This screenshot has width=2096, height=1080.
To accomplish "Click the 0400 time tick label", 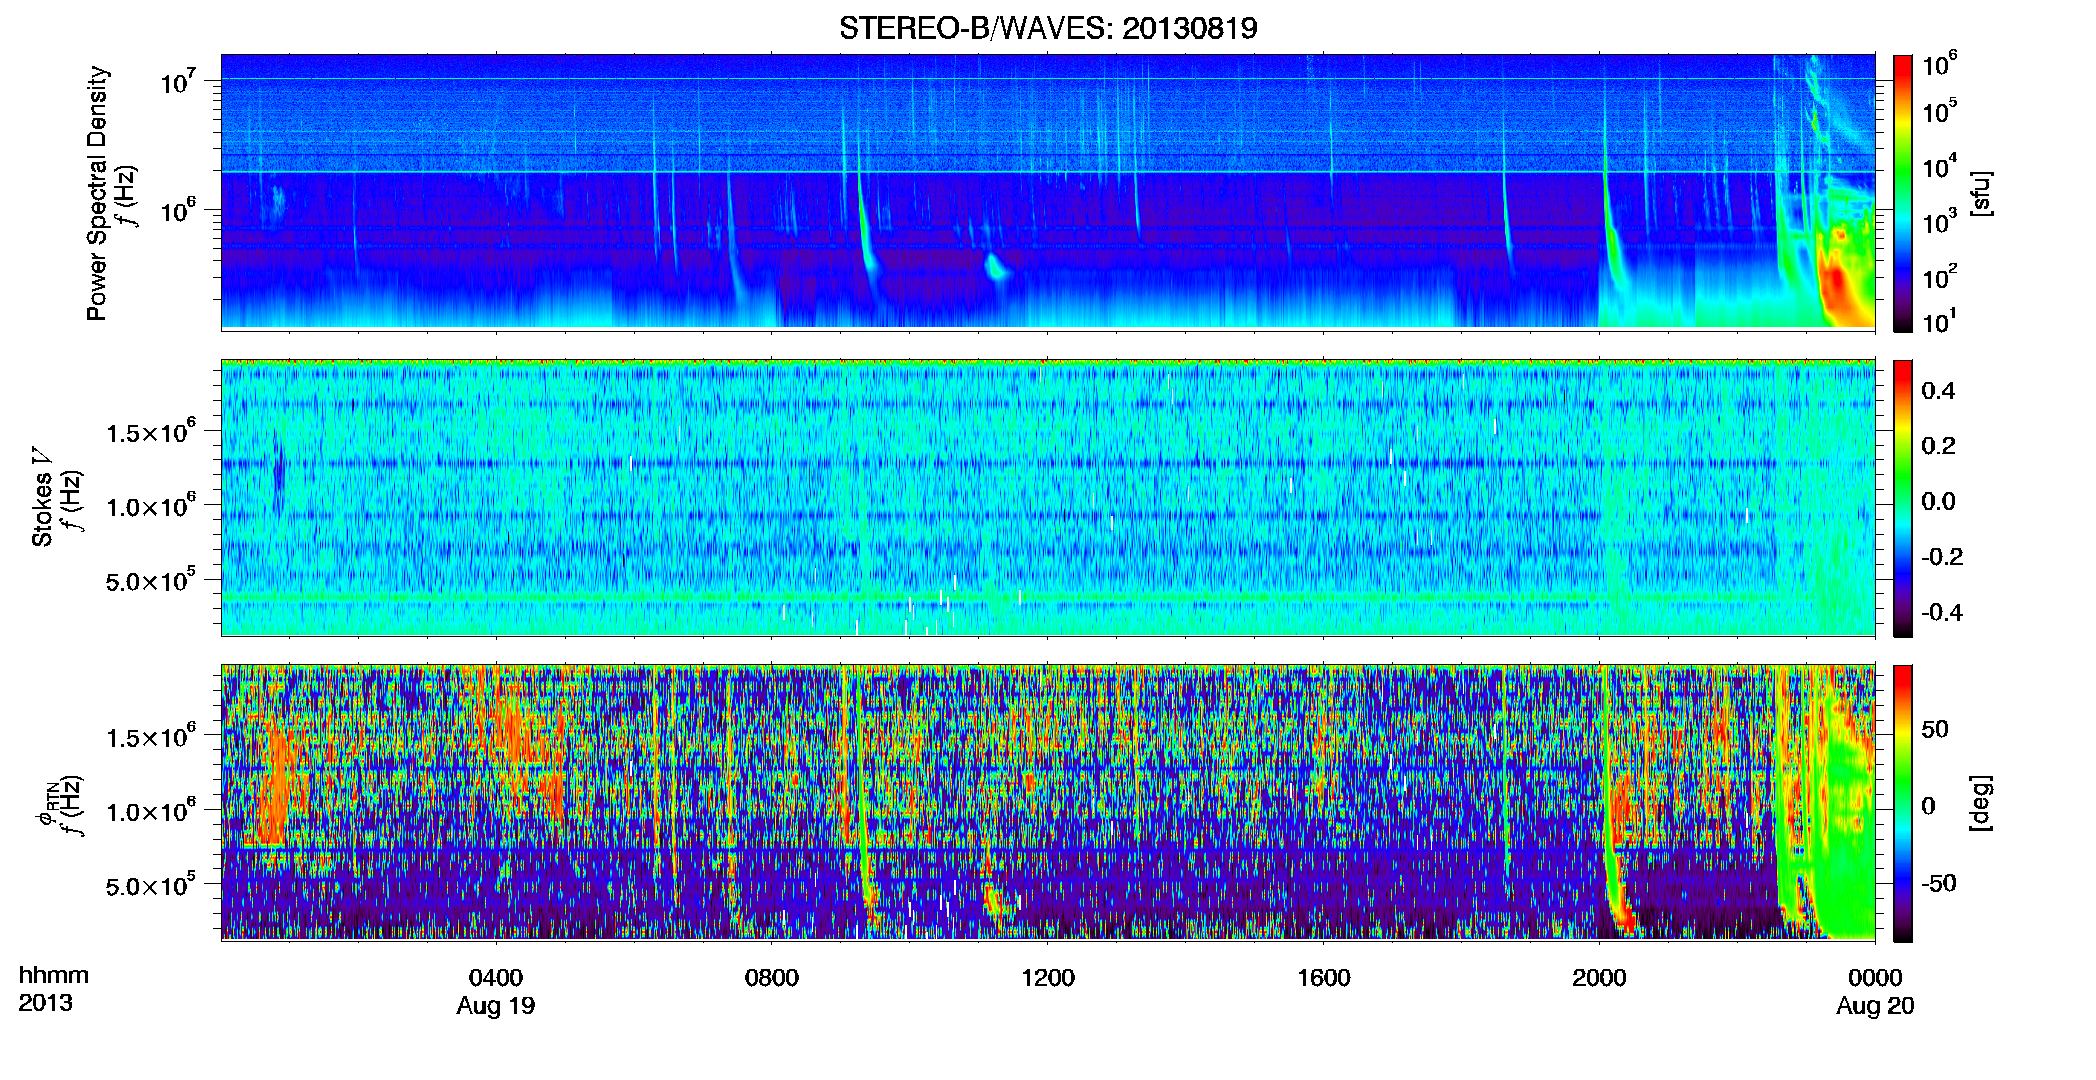I will point(496,978).
